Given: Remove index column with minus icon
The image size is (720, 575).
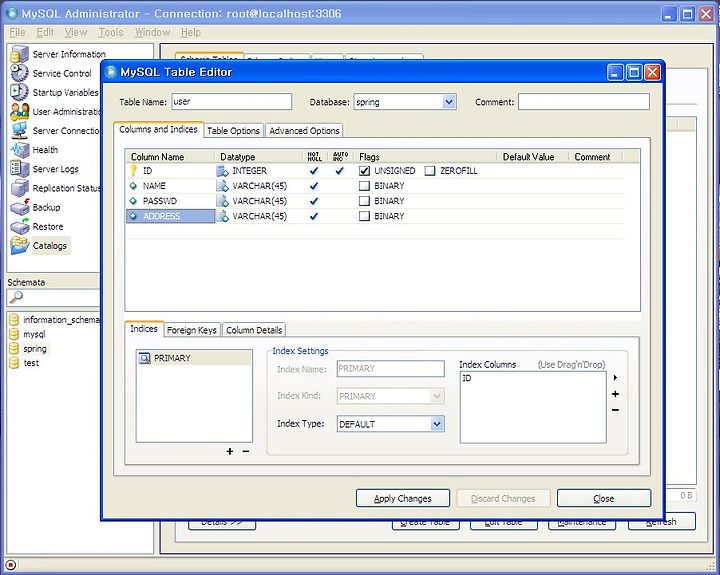Looking at the screenshot, I should click(615, 410).
